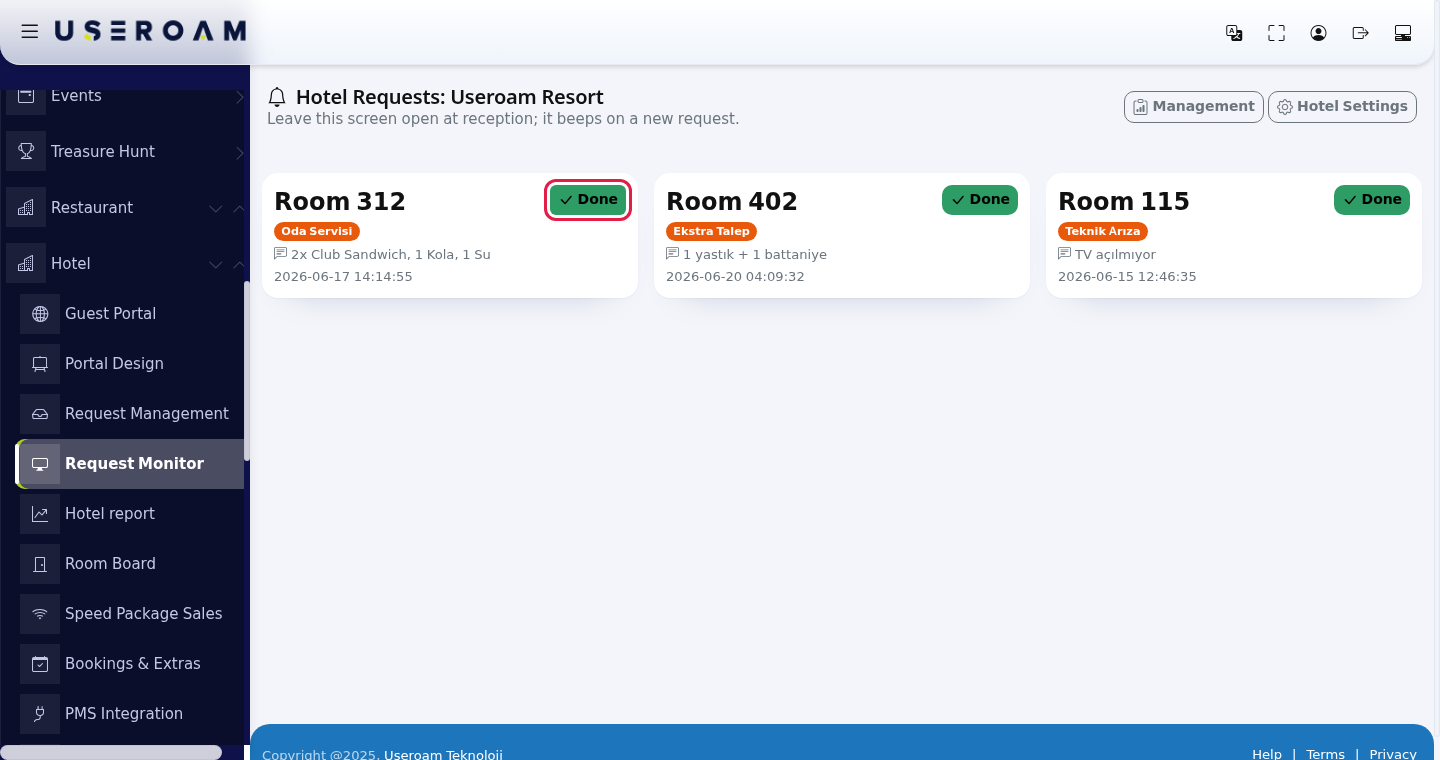Open the user profile icon

(1318, 33)
